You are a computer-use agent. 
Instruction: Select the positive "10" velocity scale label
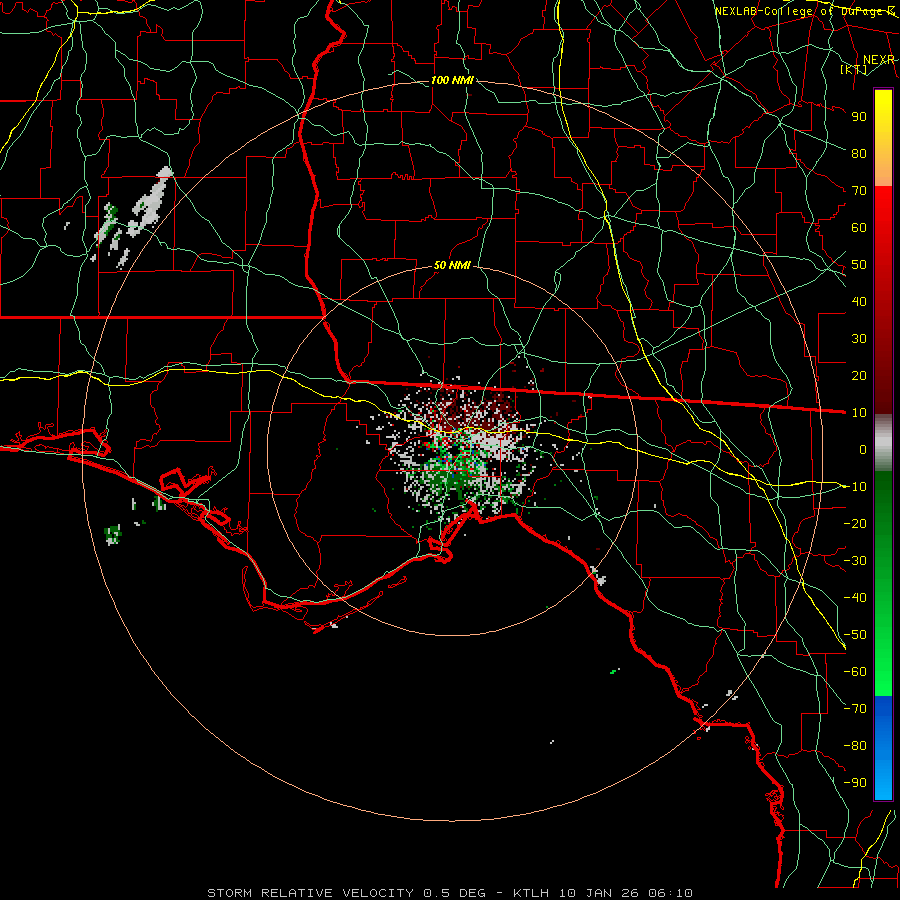[x=859, y=413]
